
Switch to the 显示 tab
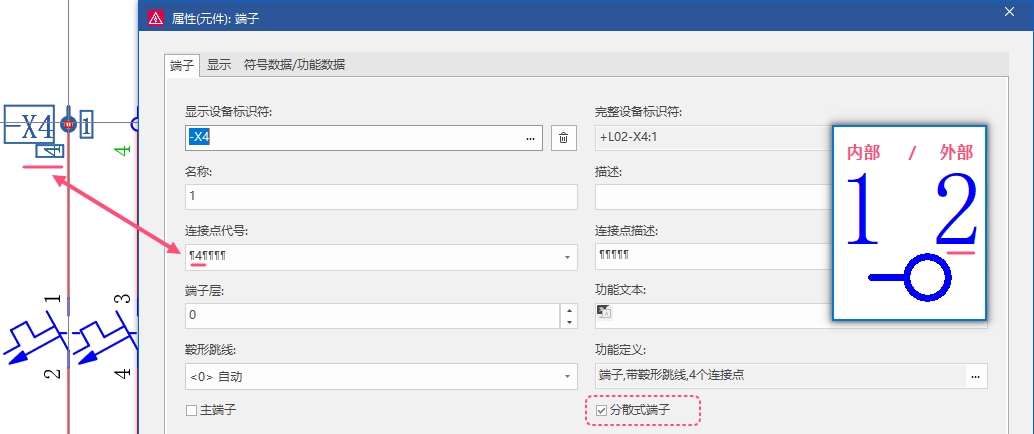pyautogui.click(x=218, y=65)
